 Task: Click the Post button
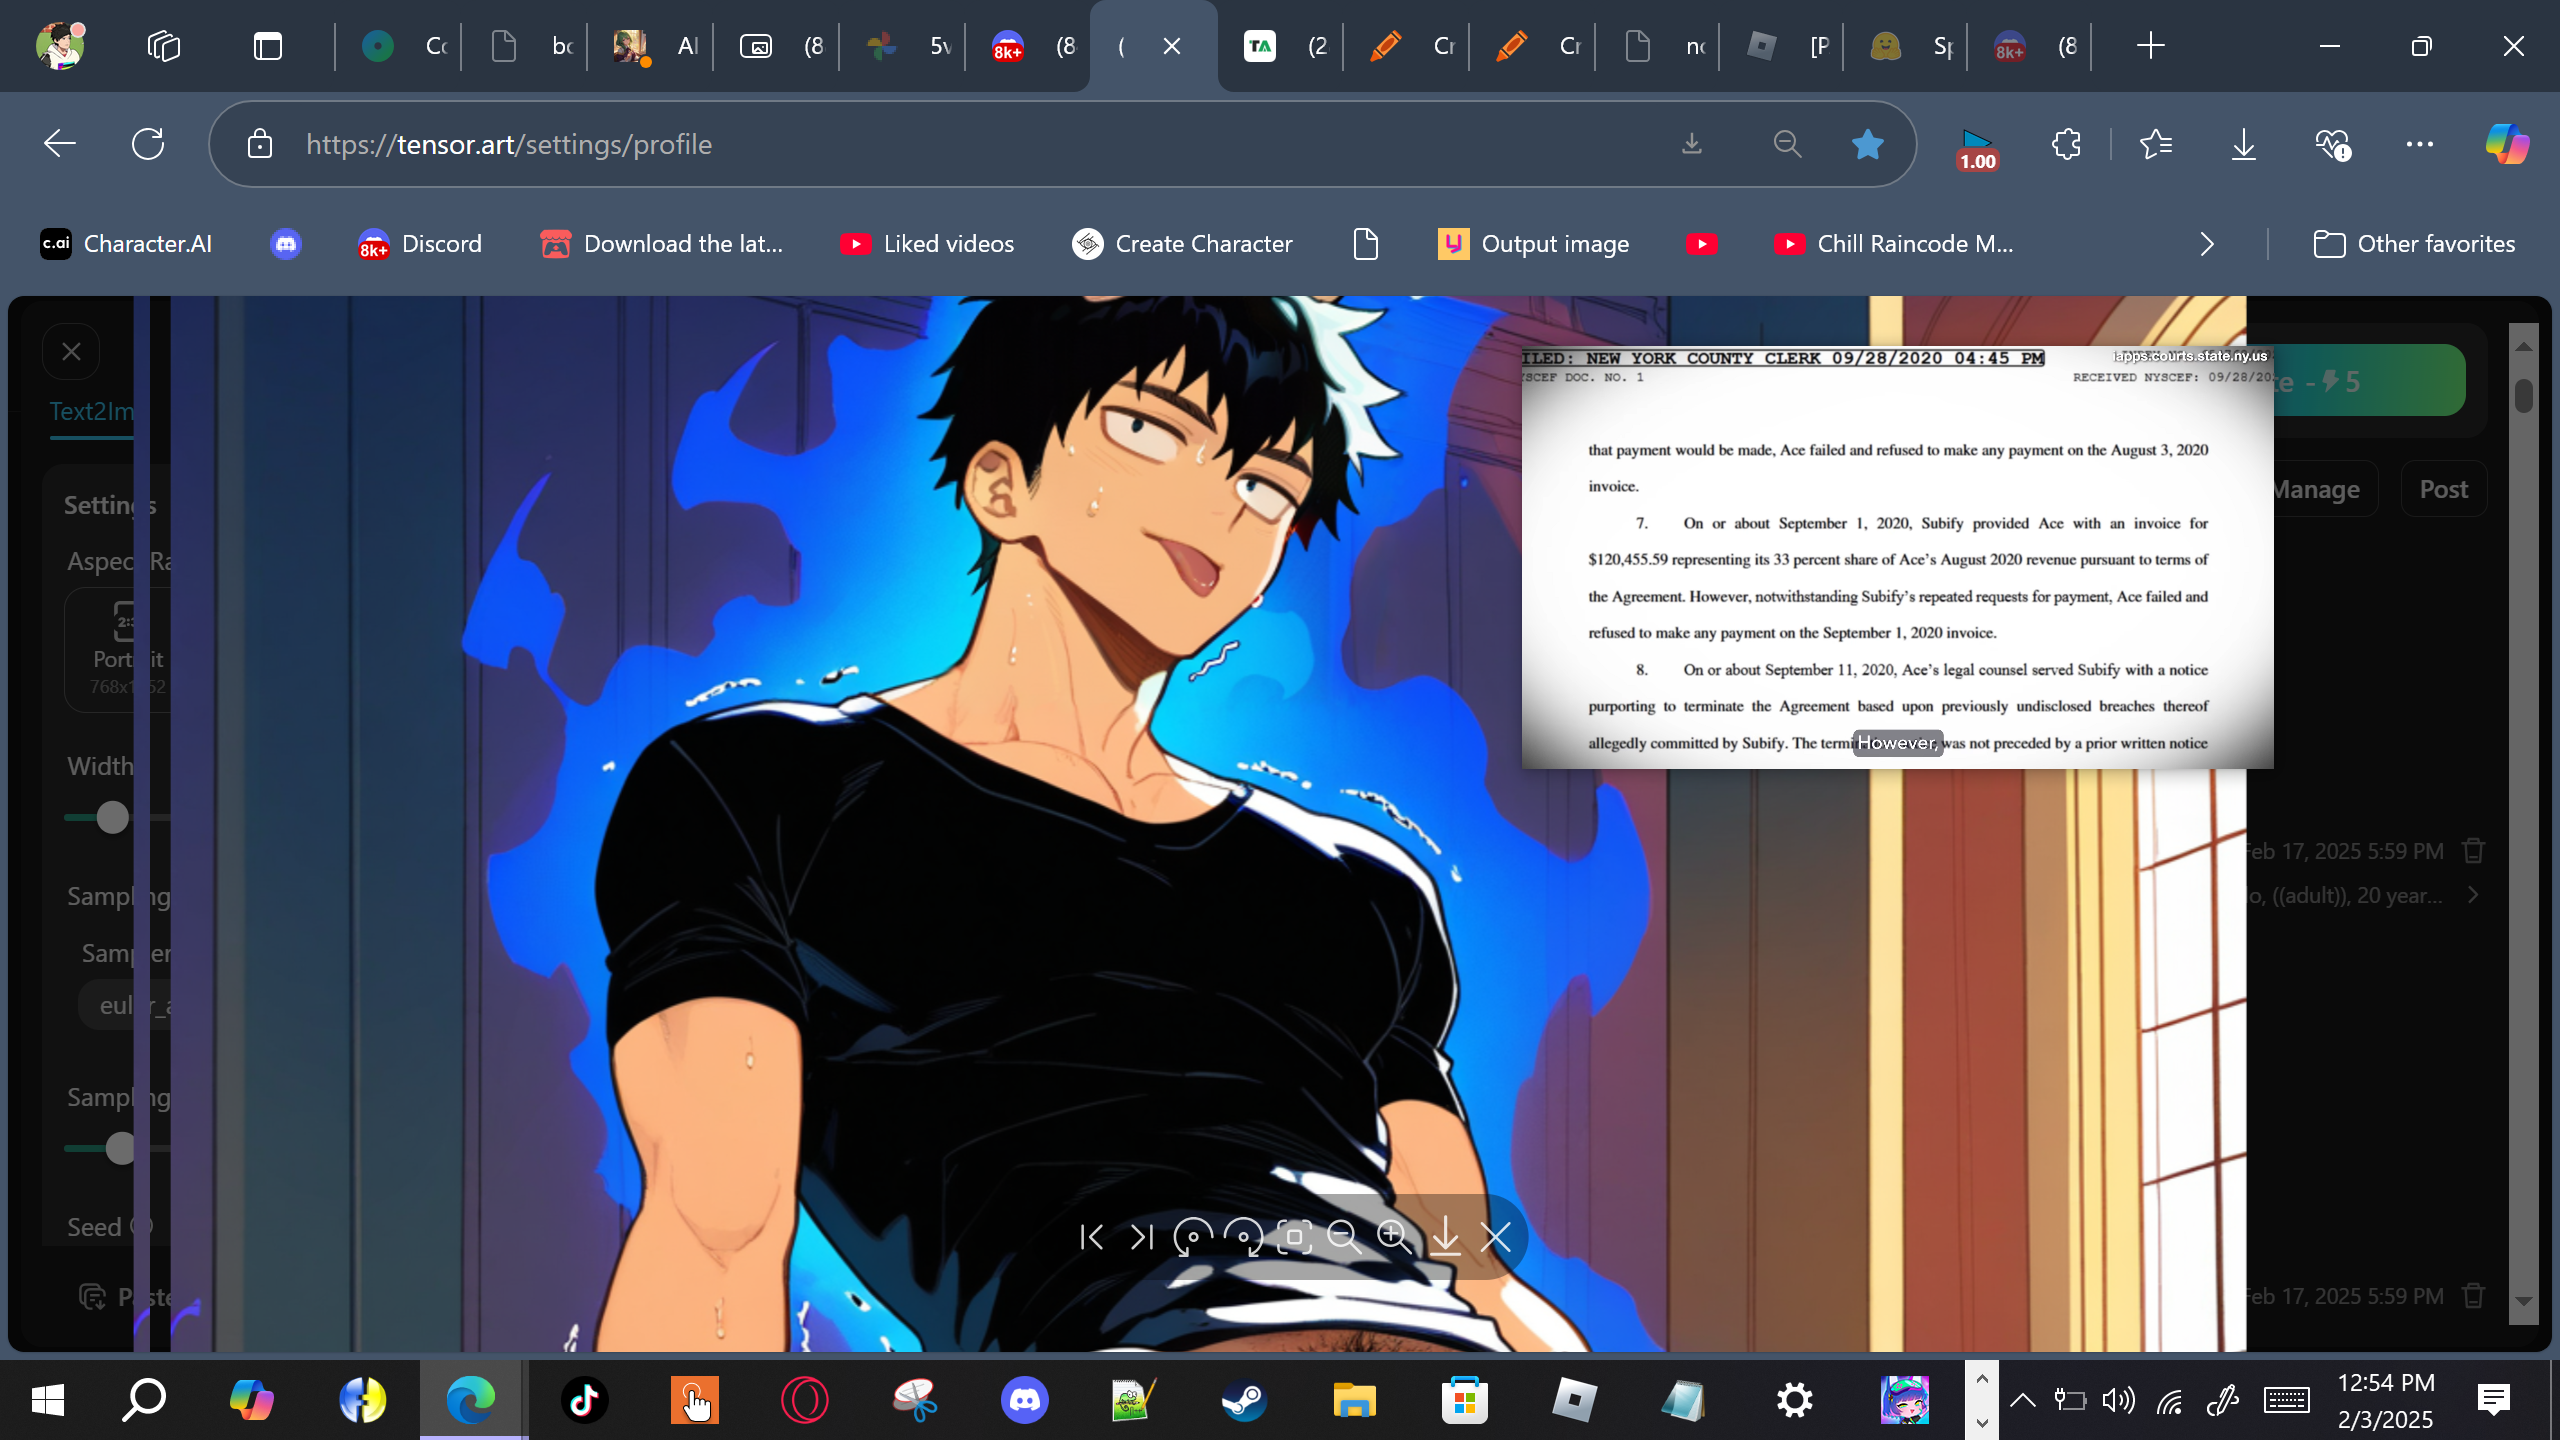[x=2443, y=489]
